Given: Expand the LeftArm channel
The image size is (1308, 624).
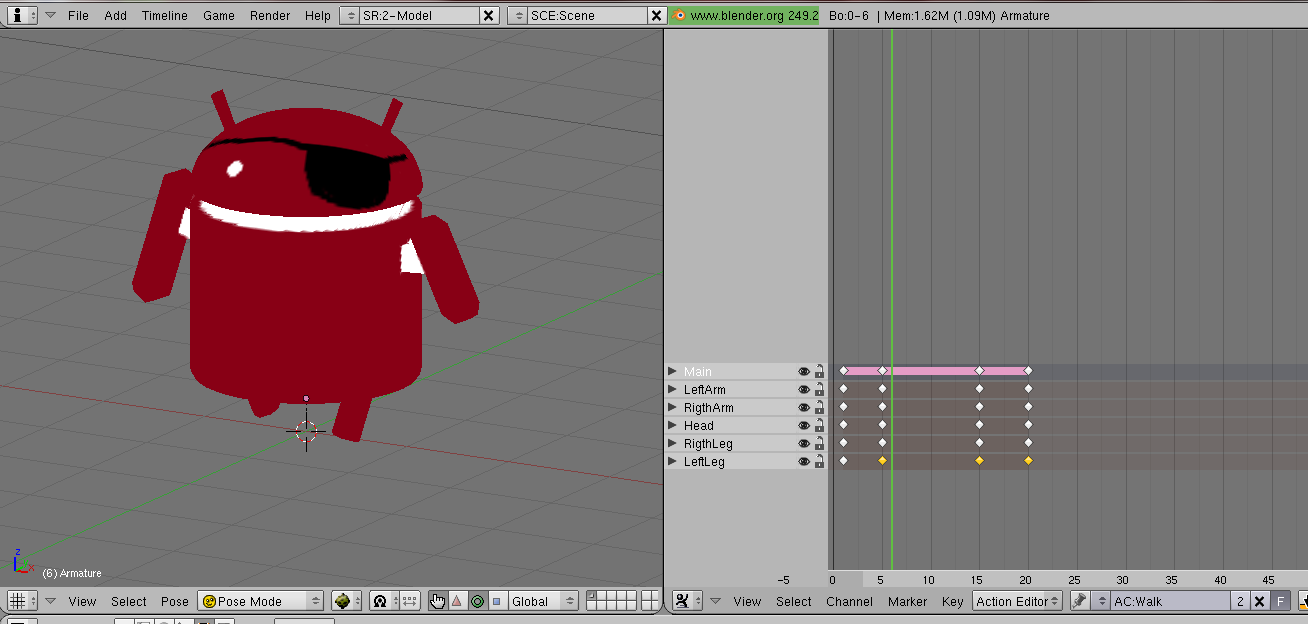Looking at the screenshot, I should (x=672, y=389).
